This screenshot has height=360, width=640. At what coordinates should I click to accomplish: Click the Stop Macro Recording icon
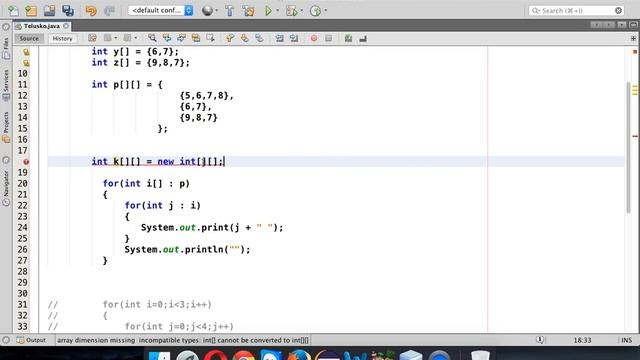coord(329,38)
